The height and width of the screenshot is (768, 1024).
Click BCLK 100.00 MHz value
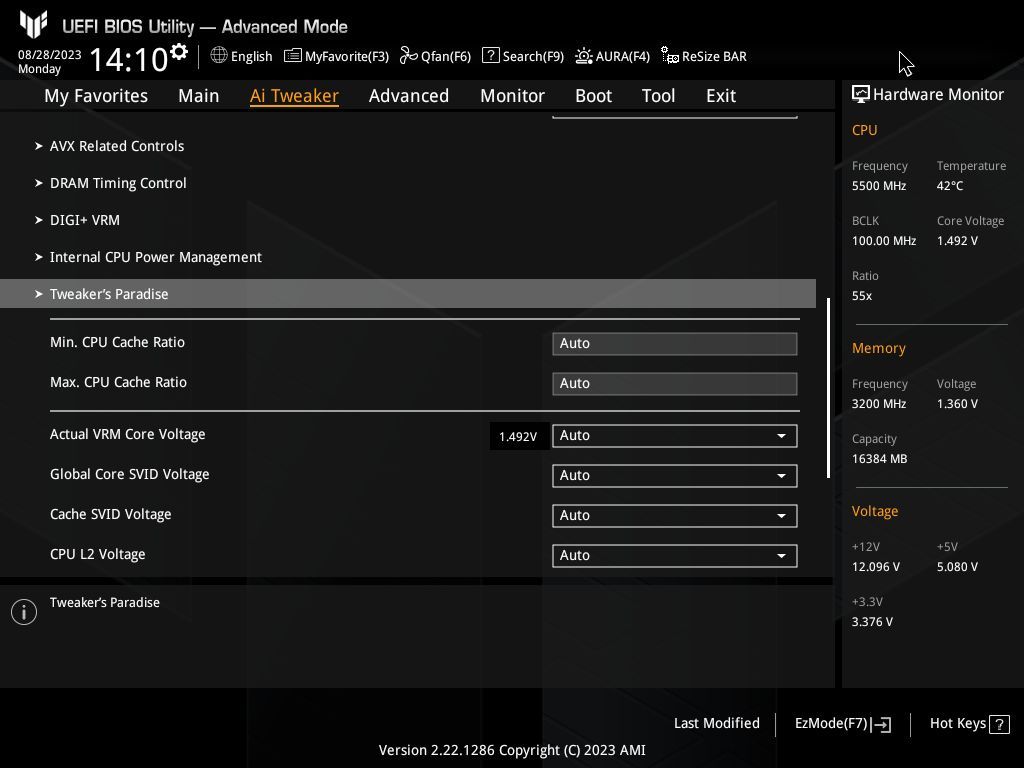pyautogui.click(x=884, y=240)
